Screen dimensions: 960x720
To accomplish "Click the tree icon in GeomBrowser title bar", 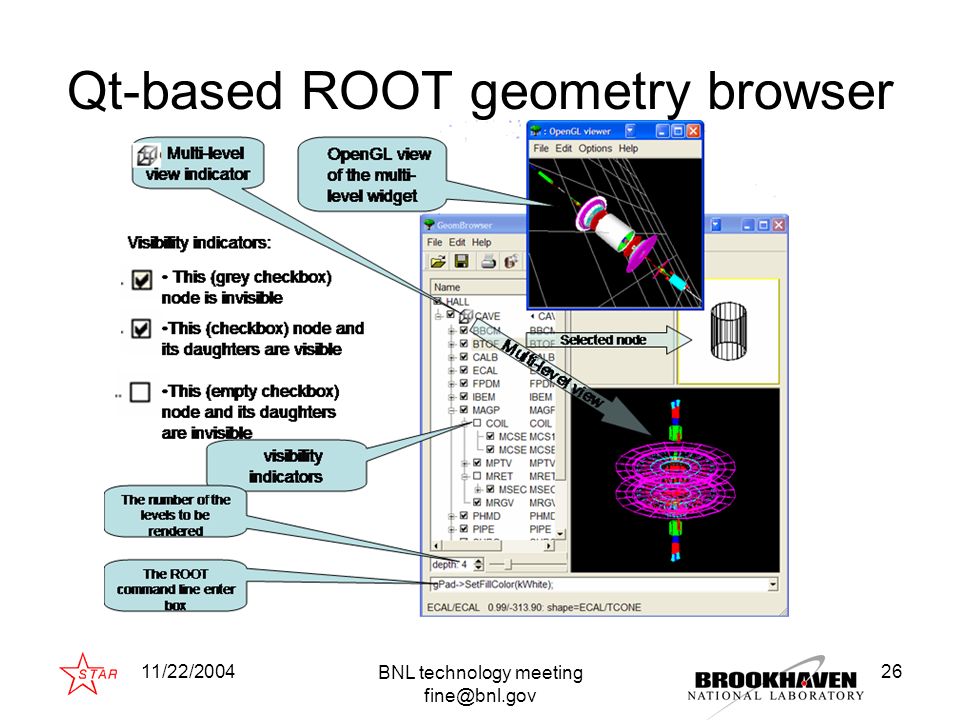I will tap(430, 225).
